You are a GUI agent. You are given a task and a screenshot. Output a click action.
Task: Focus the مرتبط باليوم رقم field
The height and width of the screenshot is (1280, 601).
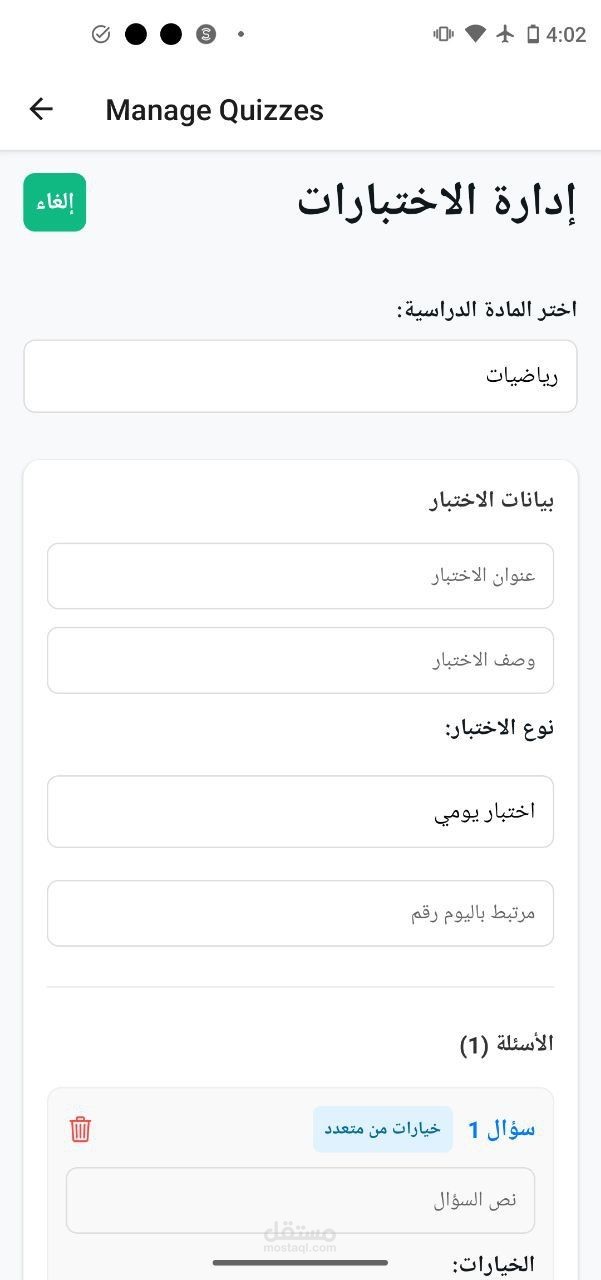(x=300, y=913)
